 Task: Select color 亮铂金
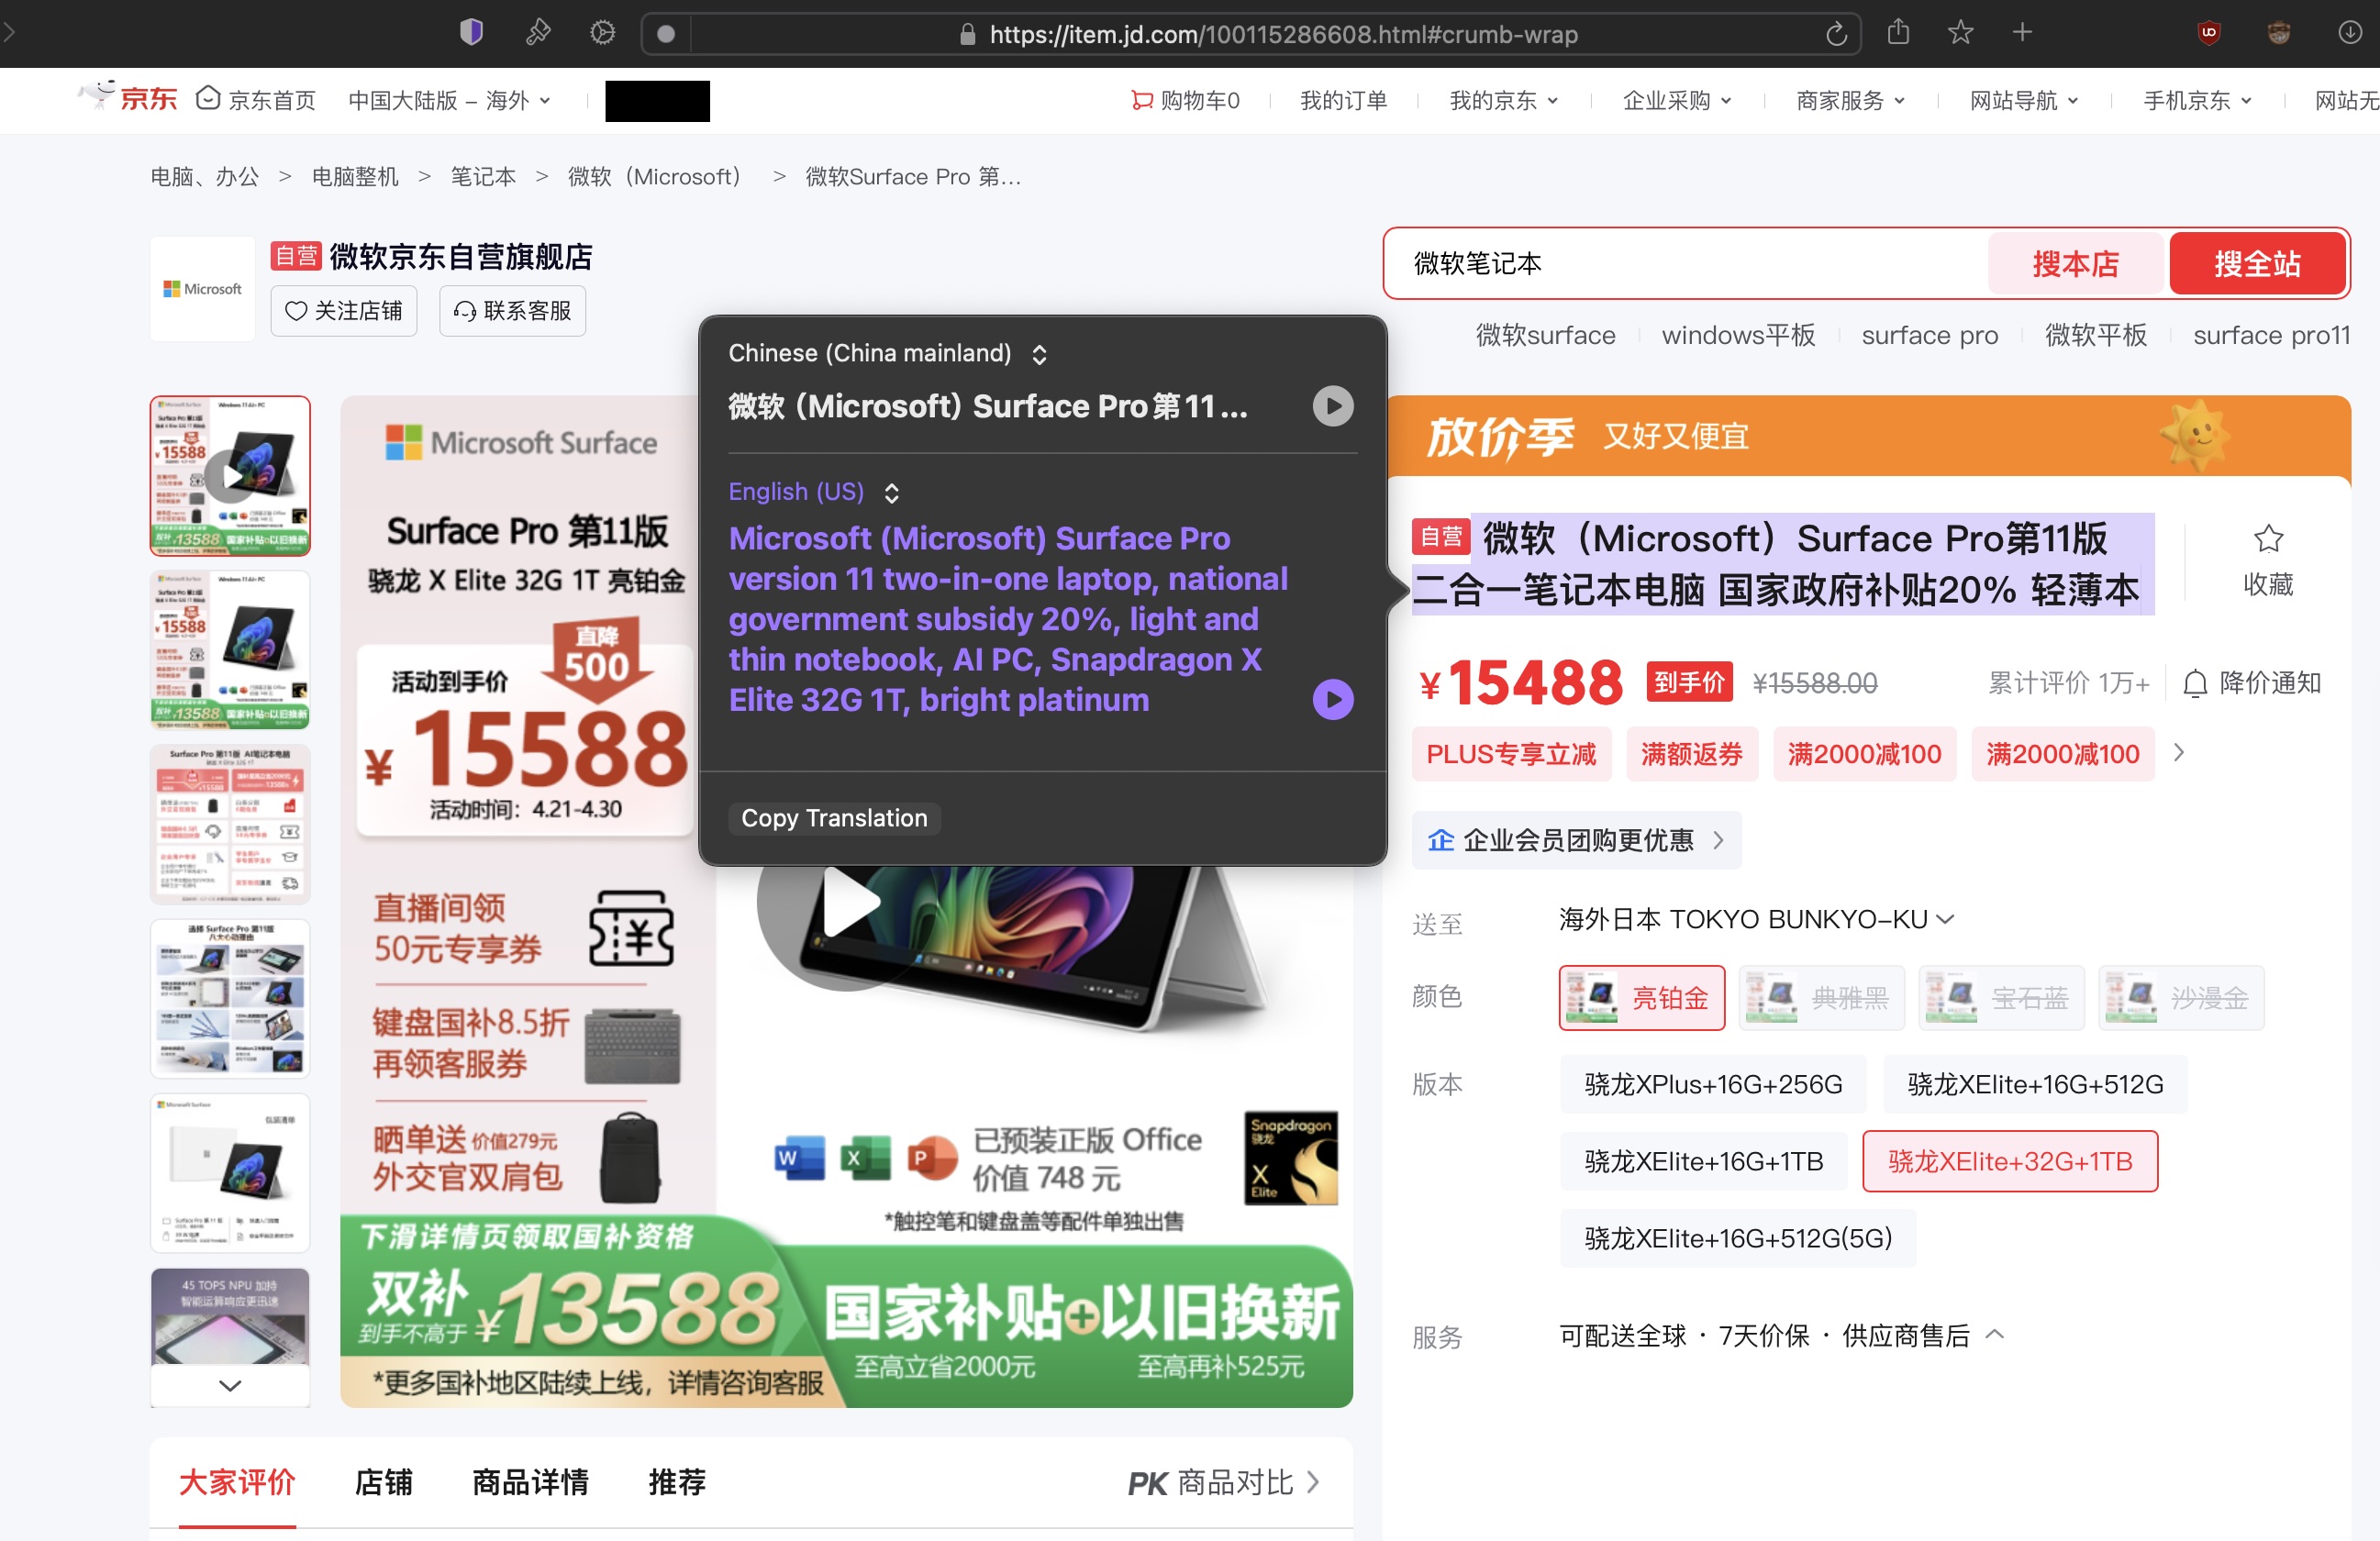coord(1641,997)
